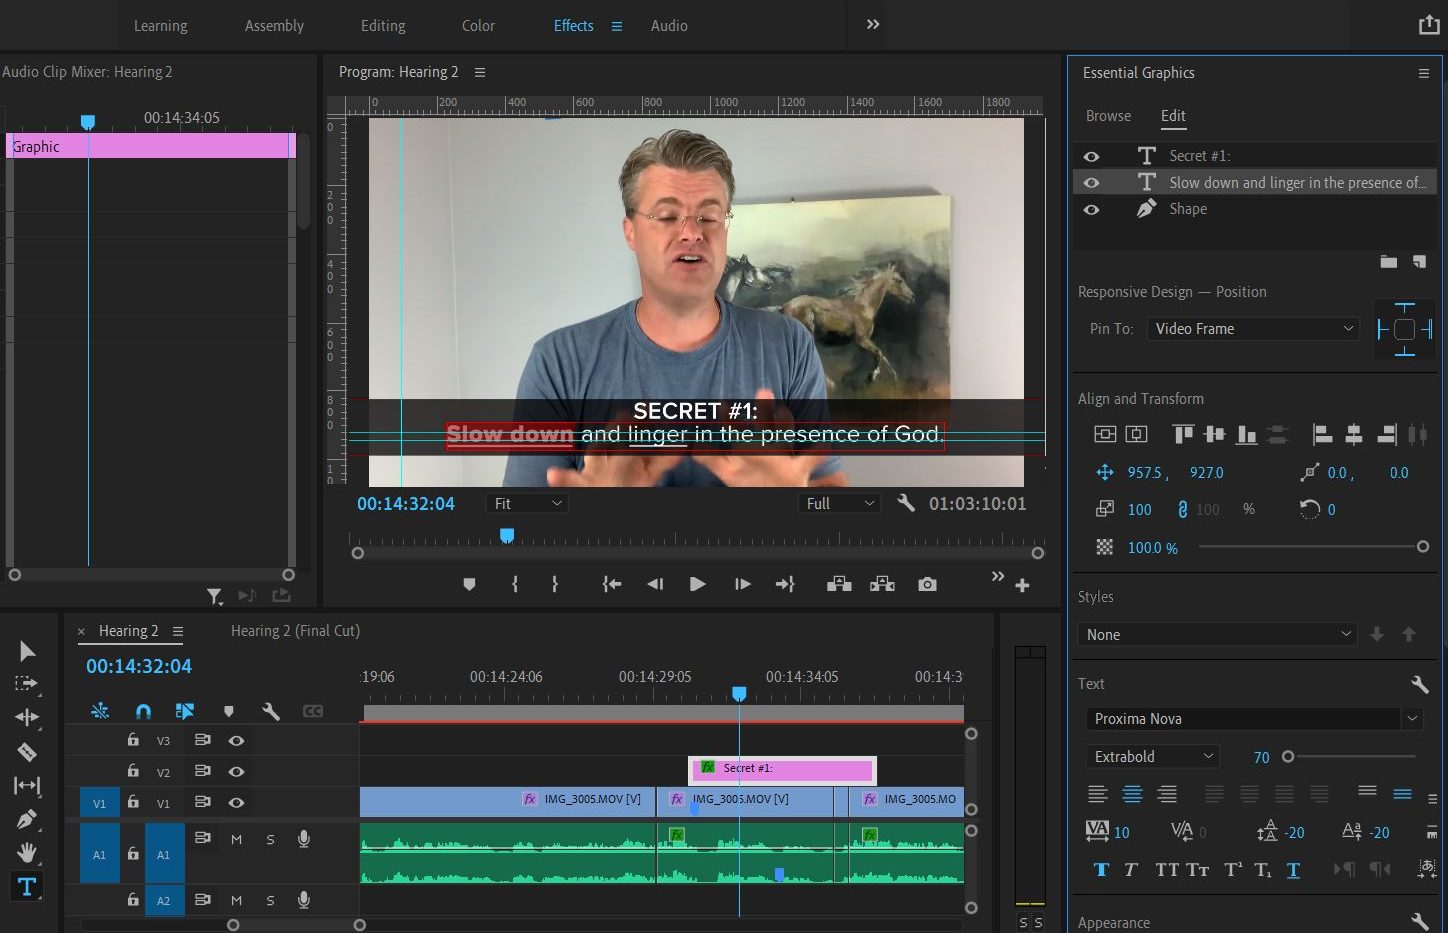Add a marker in the timeline header
The image size is (1448, 933).
pos(229,711)
